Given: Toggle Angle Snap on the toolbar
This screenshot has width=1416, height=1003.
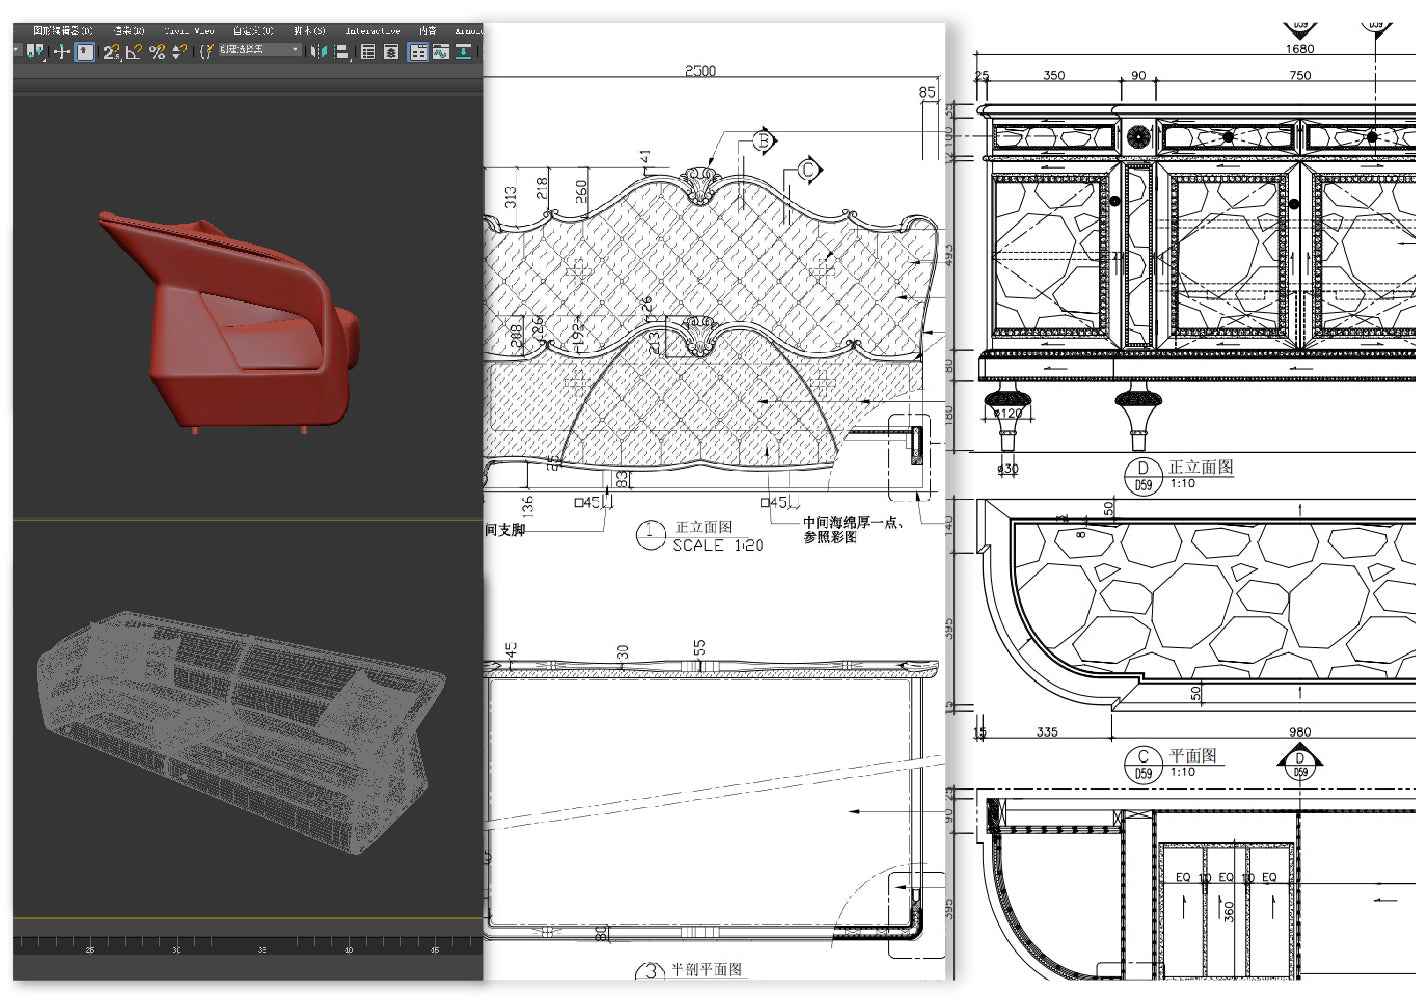Looking at the screenshot, I should (x=133, y=52).
